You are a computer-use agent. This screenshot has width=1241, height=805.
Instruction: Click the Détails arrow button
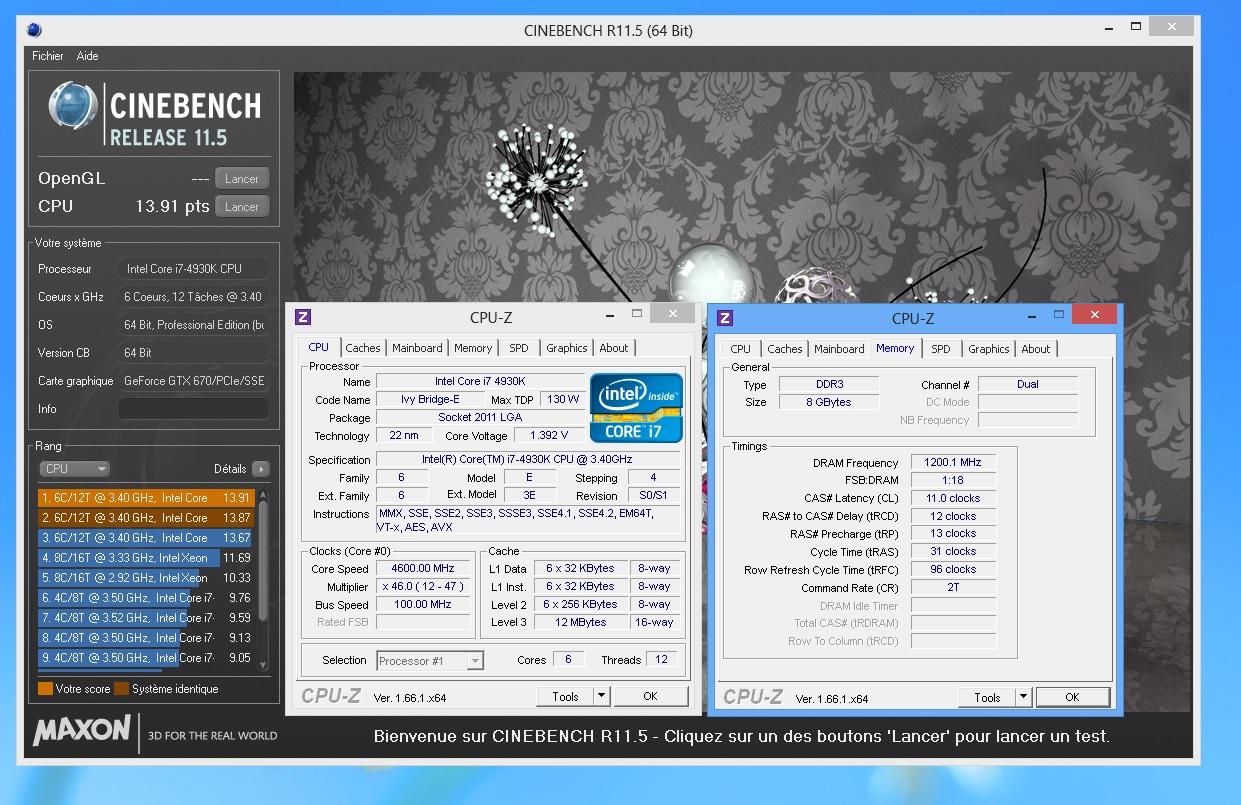[x=261, y=468]
